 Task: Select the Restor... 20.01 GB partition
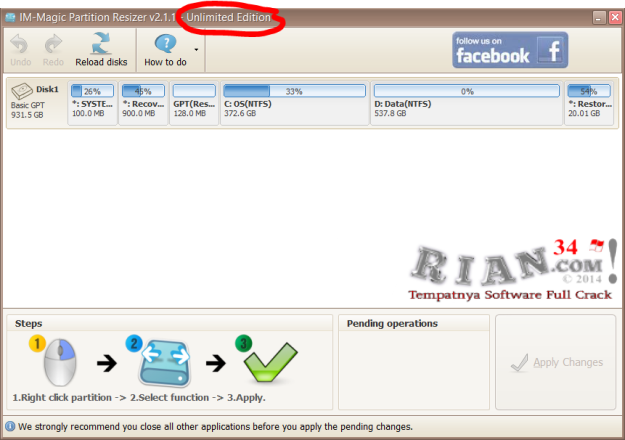pos(589,103)
